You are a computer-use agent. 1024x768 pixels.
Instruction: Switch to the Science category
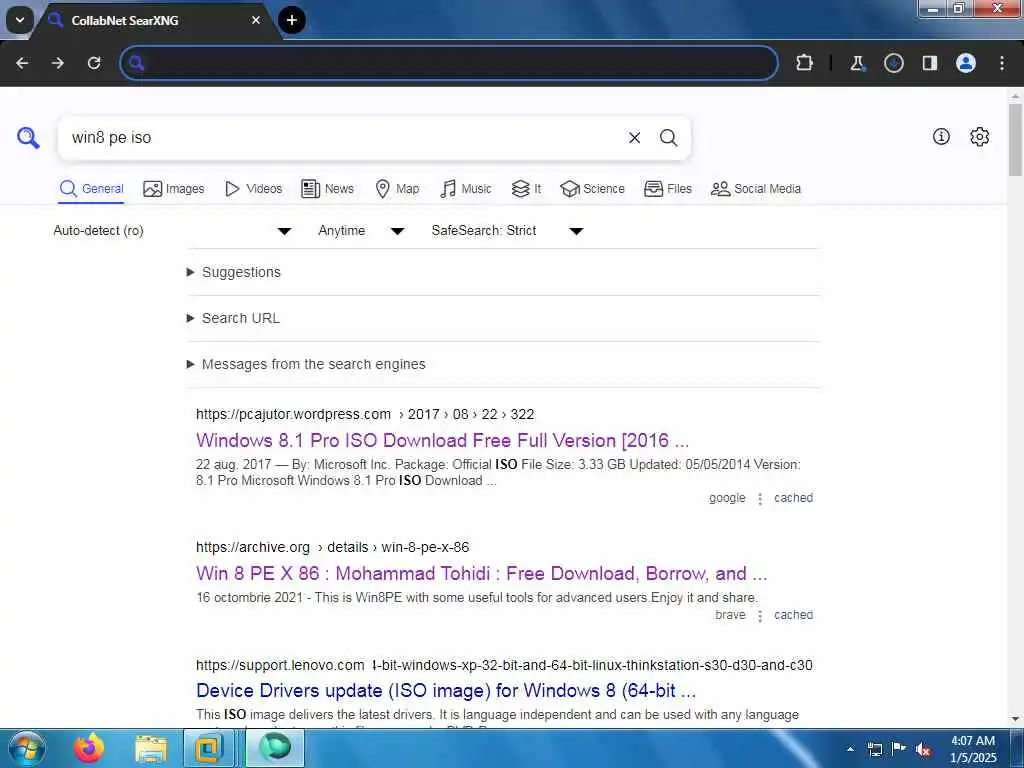(x=592, y=189)
